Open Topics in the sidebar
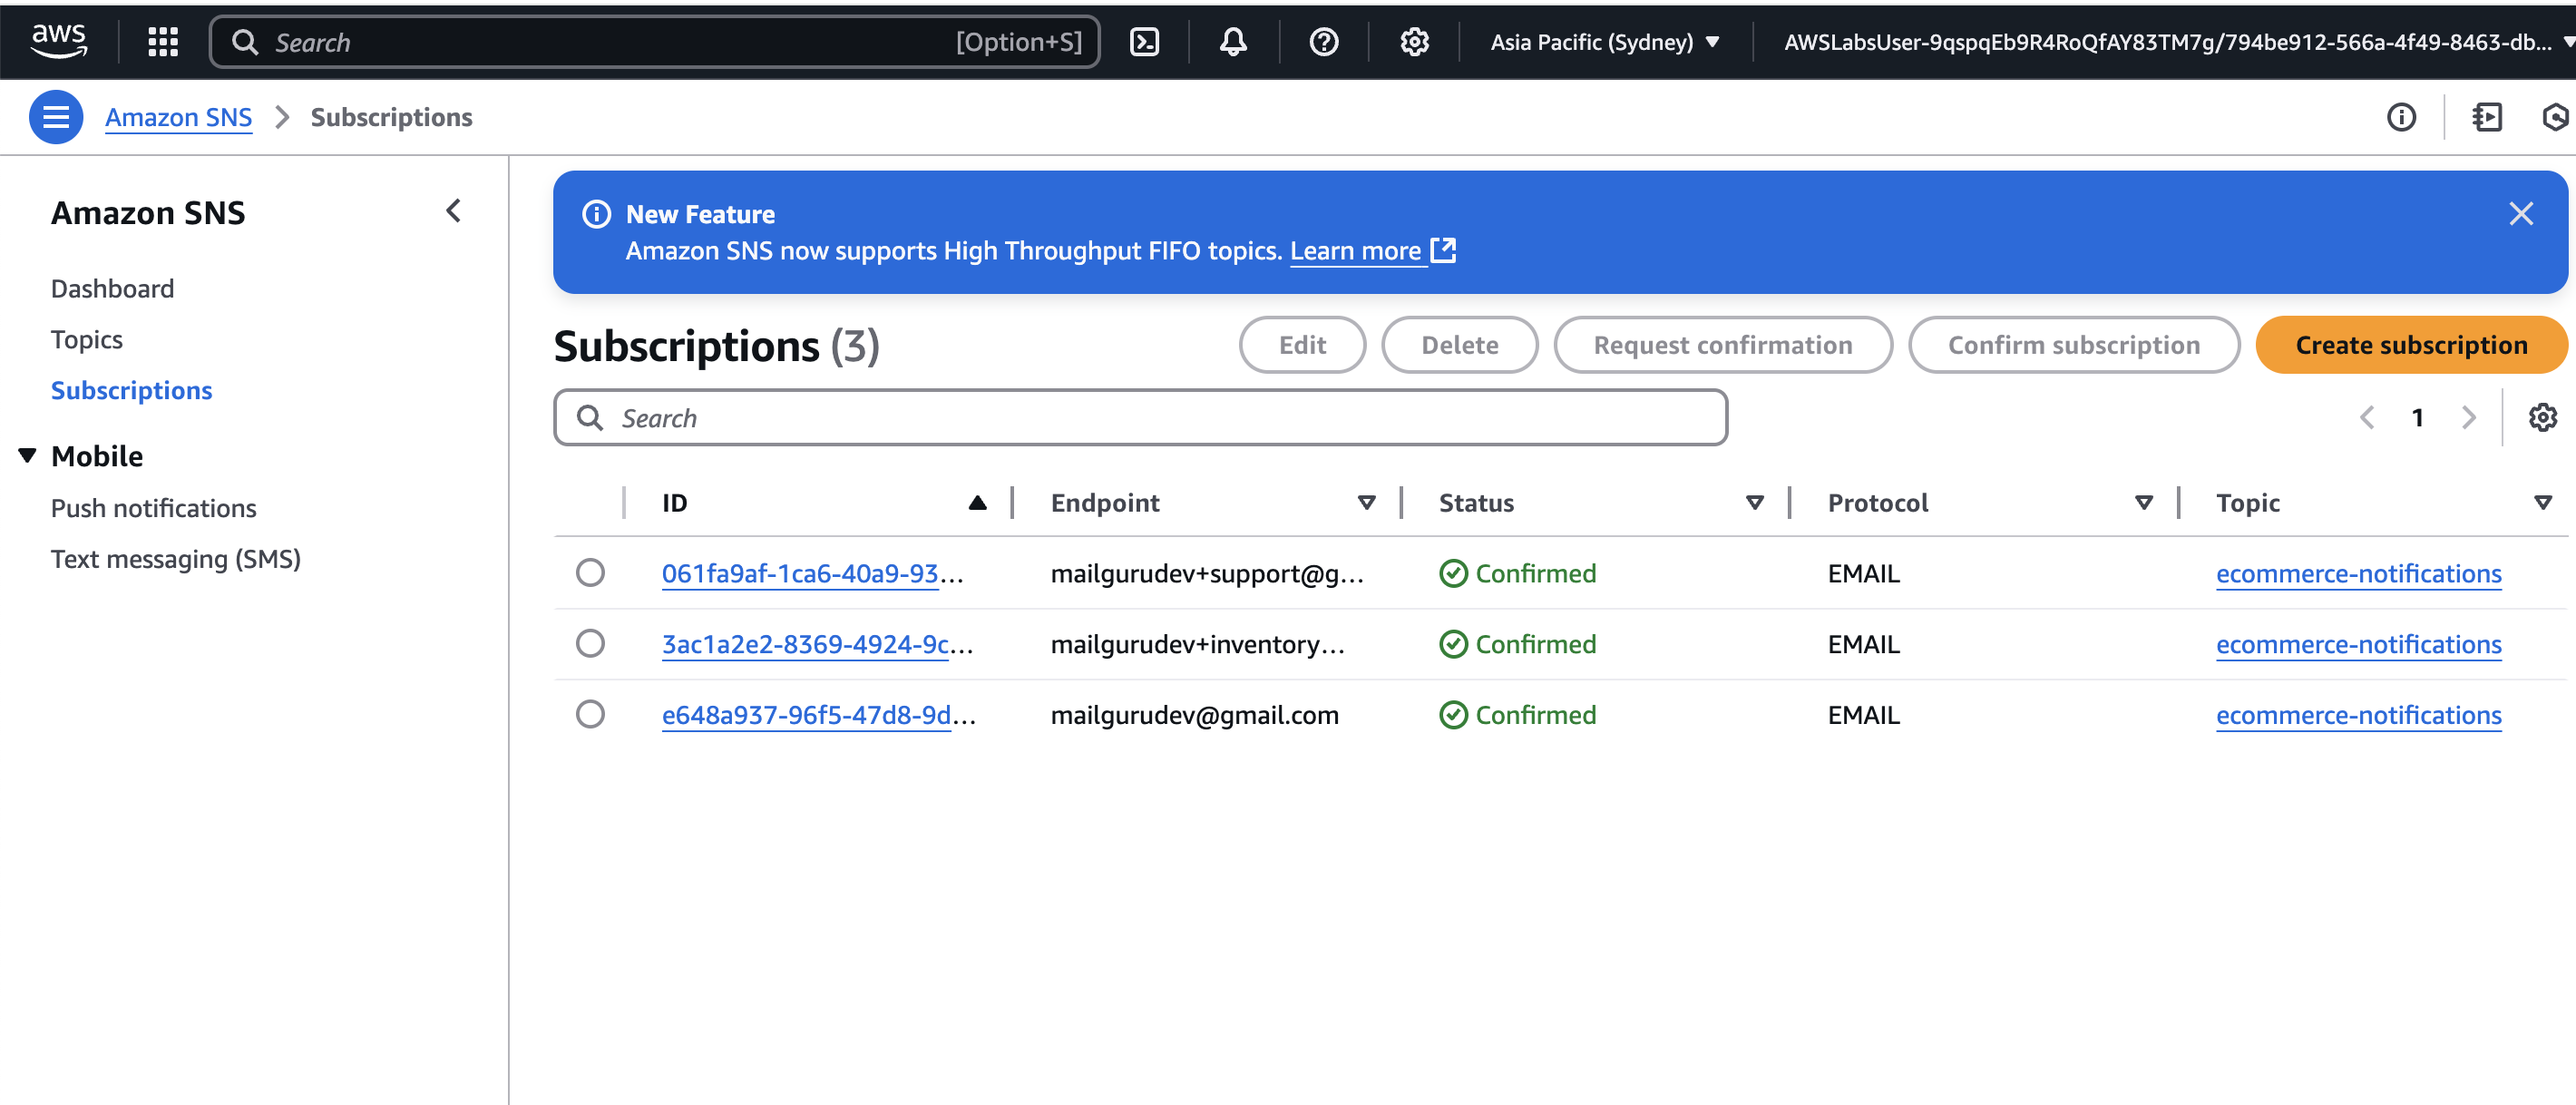Screen dimensions: 2576x1105 click(87, 339)
